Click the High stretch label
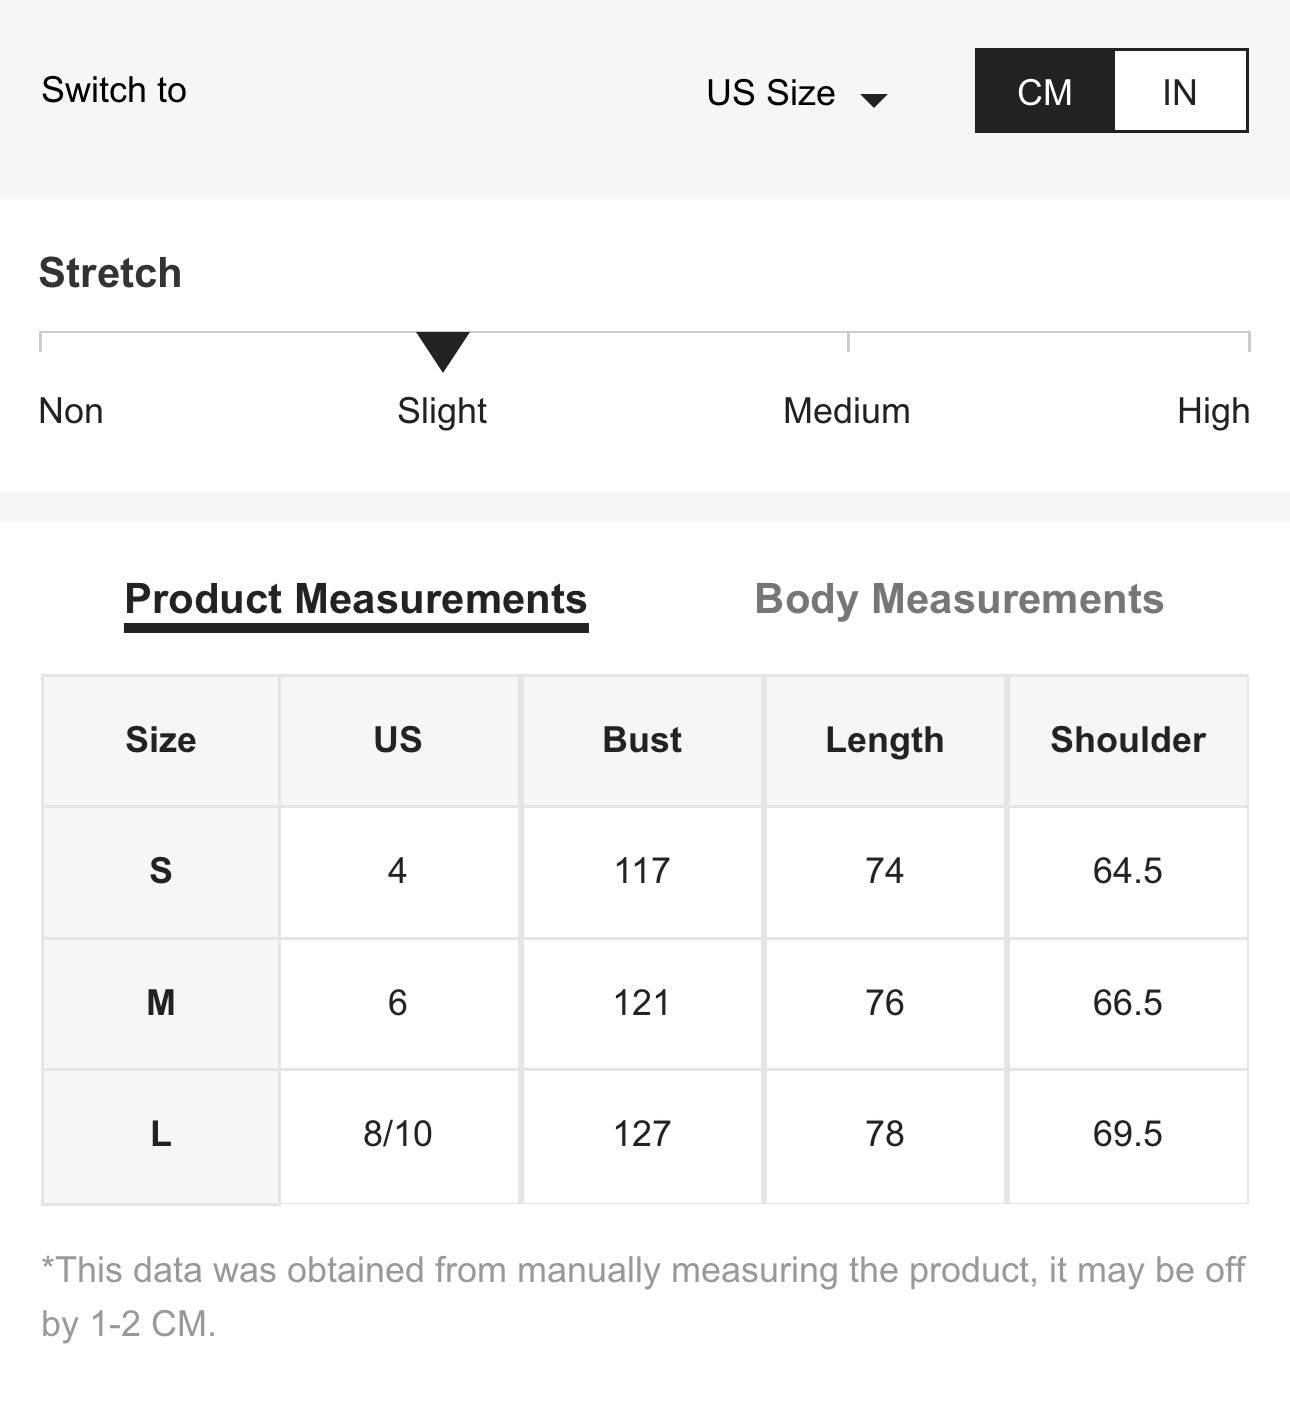Viewport: 1290px width, 1418px height. tap(1212, 411)
